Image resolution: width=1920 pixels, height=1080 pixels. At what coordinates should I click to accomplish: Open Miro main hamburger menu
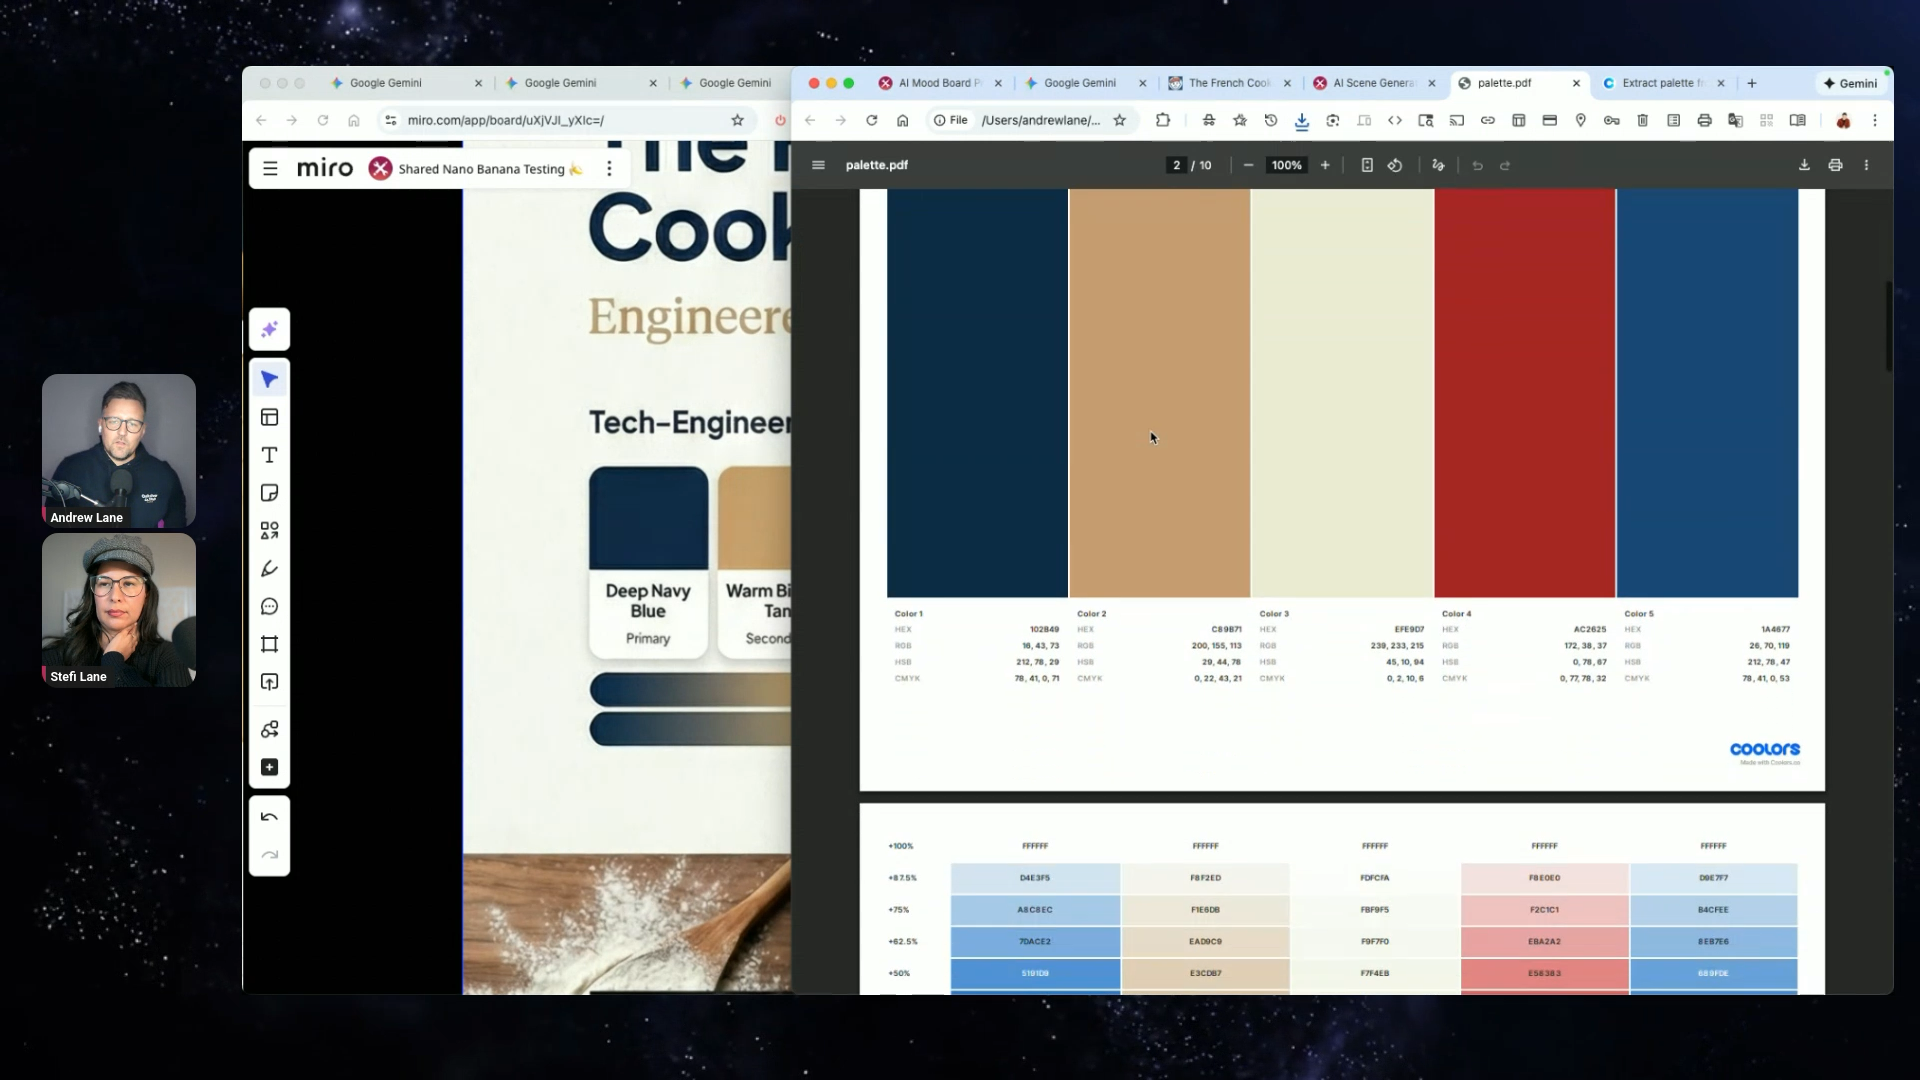click(270, 168)
